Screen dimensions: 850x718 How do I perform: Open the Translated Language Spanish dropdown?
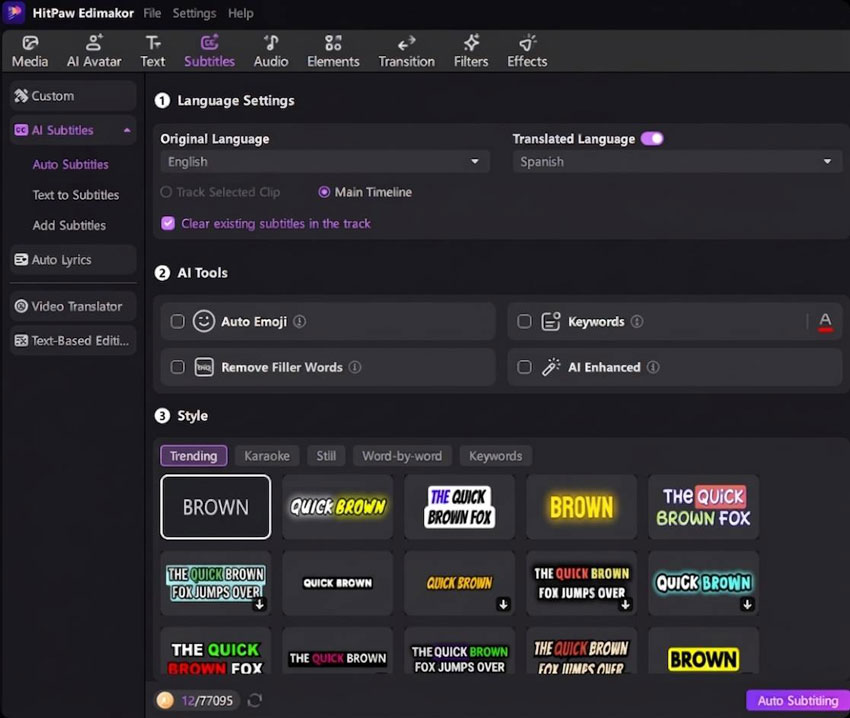(677, 162)
